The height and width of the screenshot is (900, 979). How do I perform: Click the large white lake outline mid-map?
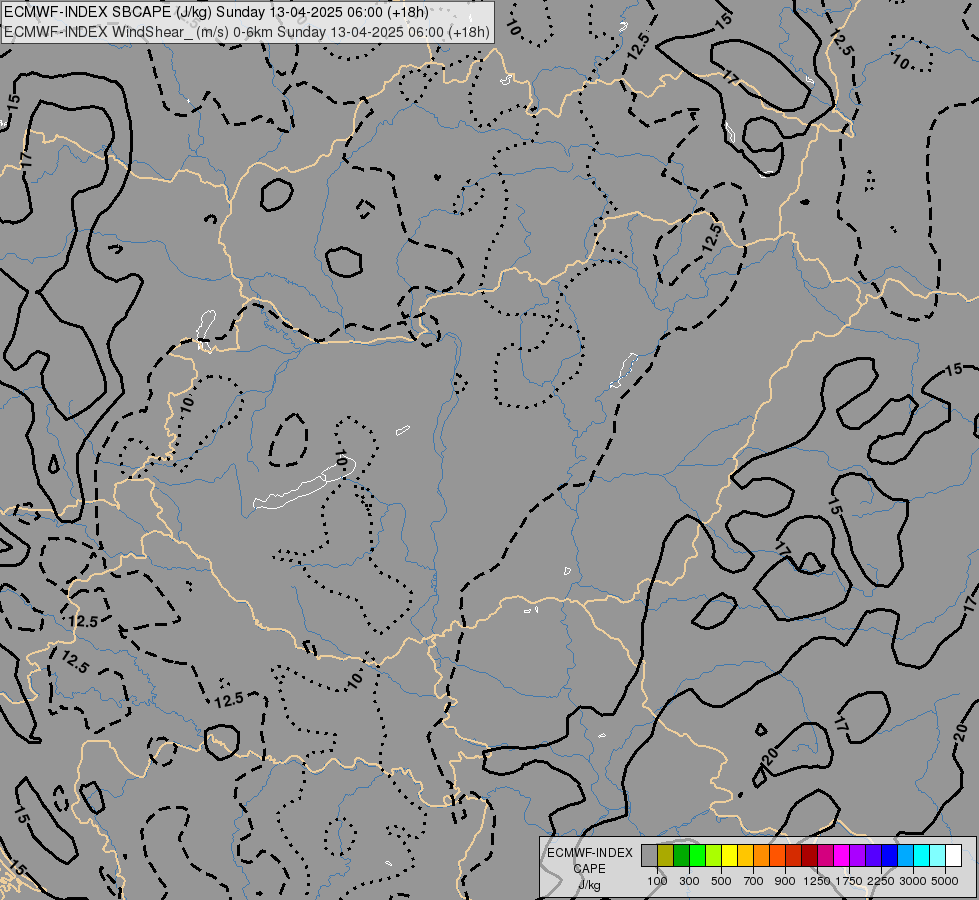[305, 484]
